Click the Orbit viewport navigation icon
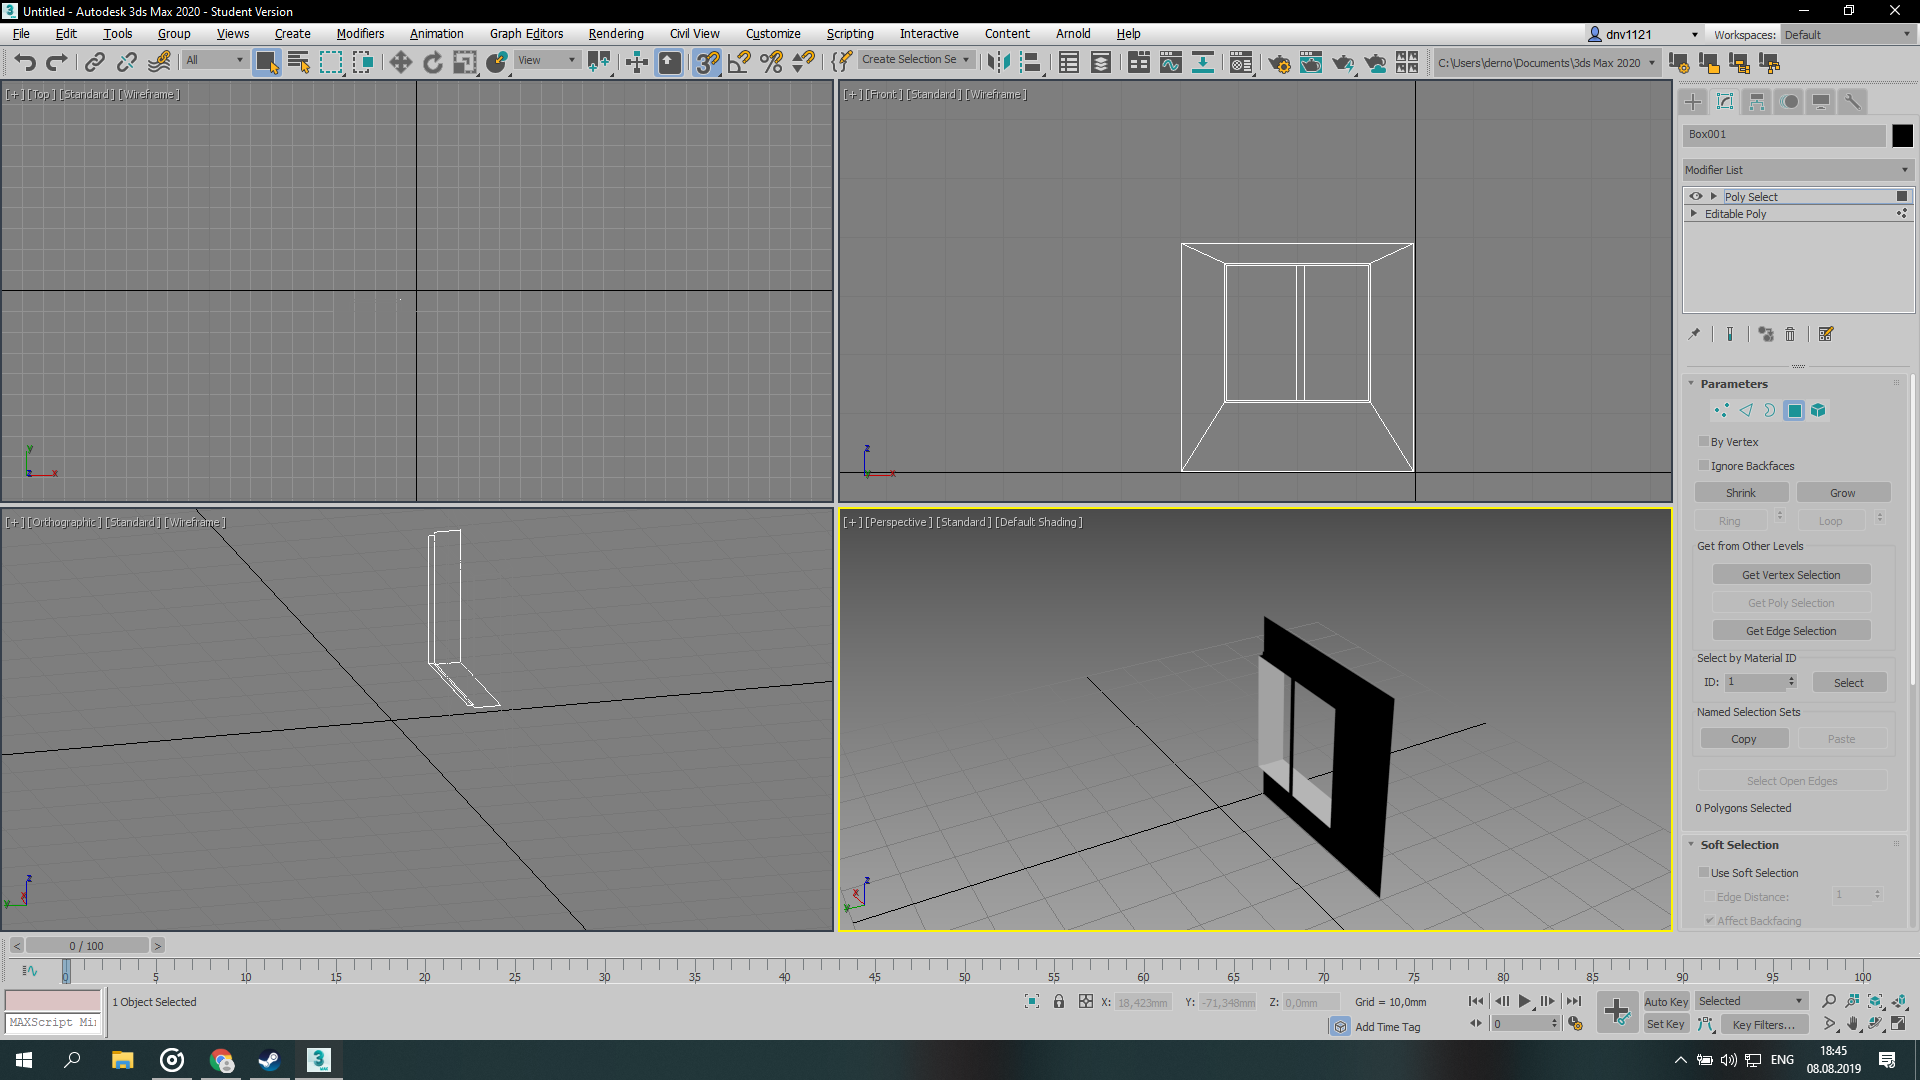Screen dimensions: 1920x1080 [1875, 1024]
